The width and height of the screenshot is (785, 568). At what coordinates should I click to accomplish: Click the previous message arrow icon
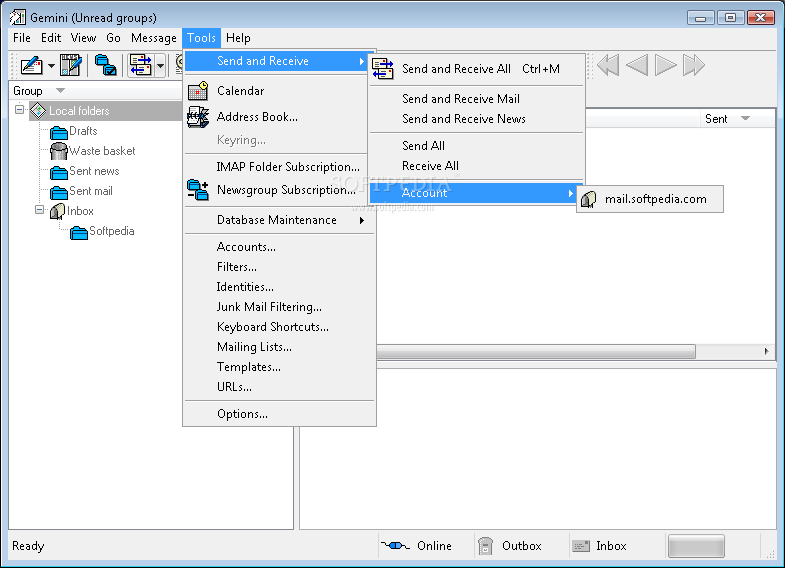pos(637,65)
